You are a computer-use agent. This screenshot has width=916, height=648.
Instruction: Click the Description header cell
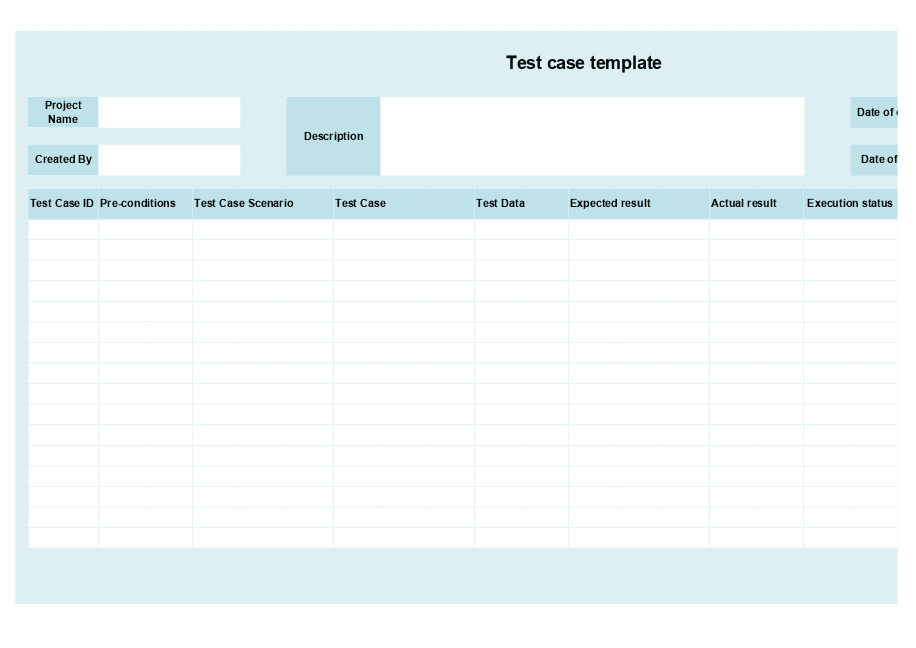333,136
